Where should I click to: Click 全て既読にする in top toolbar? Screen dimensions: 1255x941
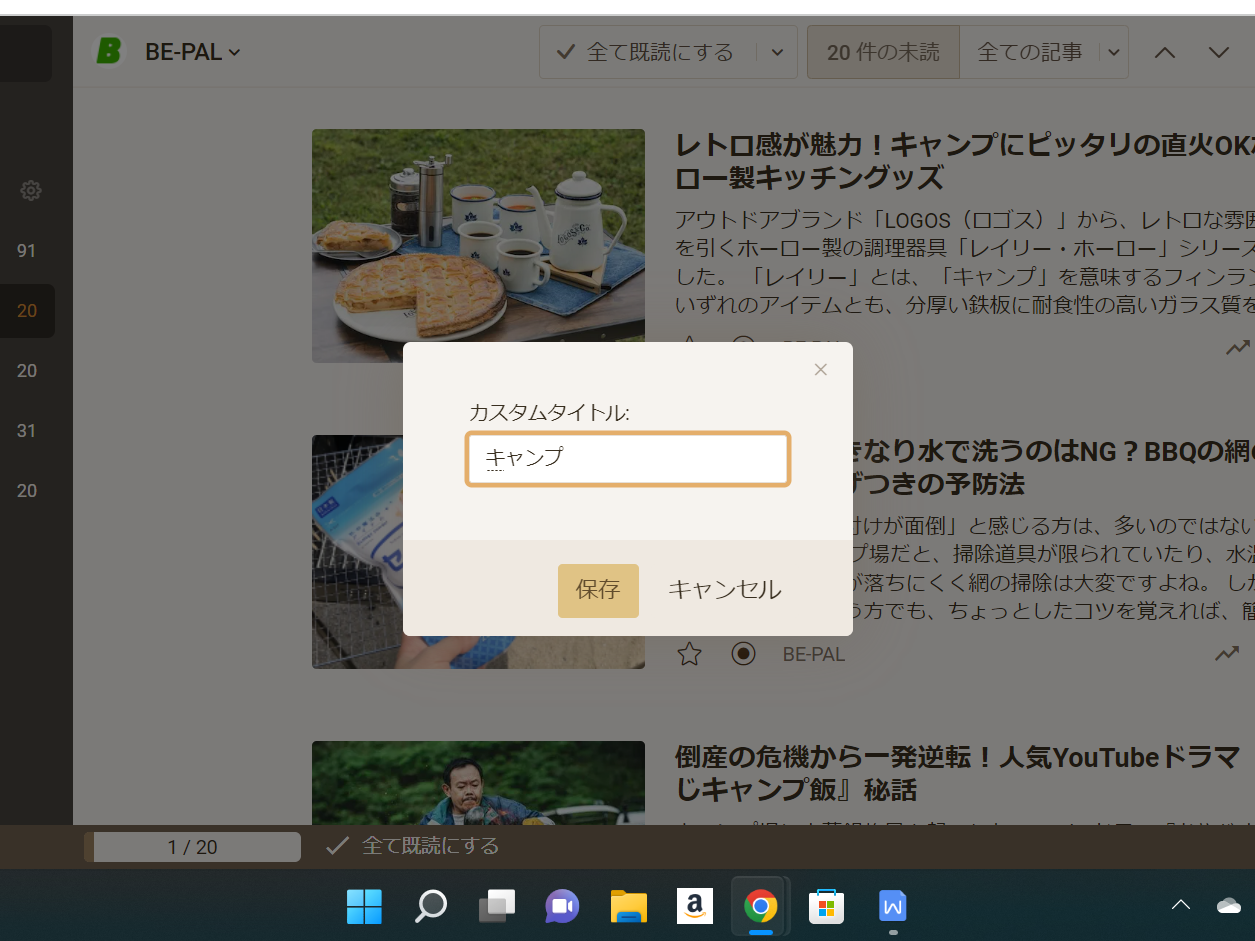[646, 52]
